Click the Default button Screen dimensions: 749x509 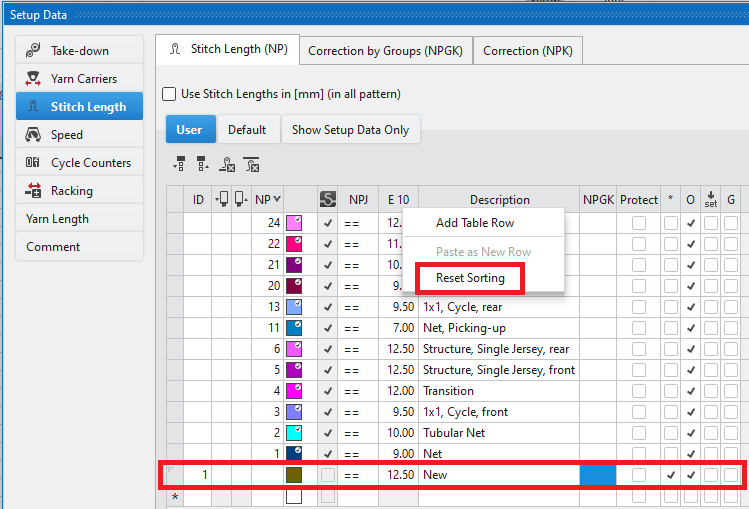tap(247, 130)
